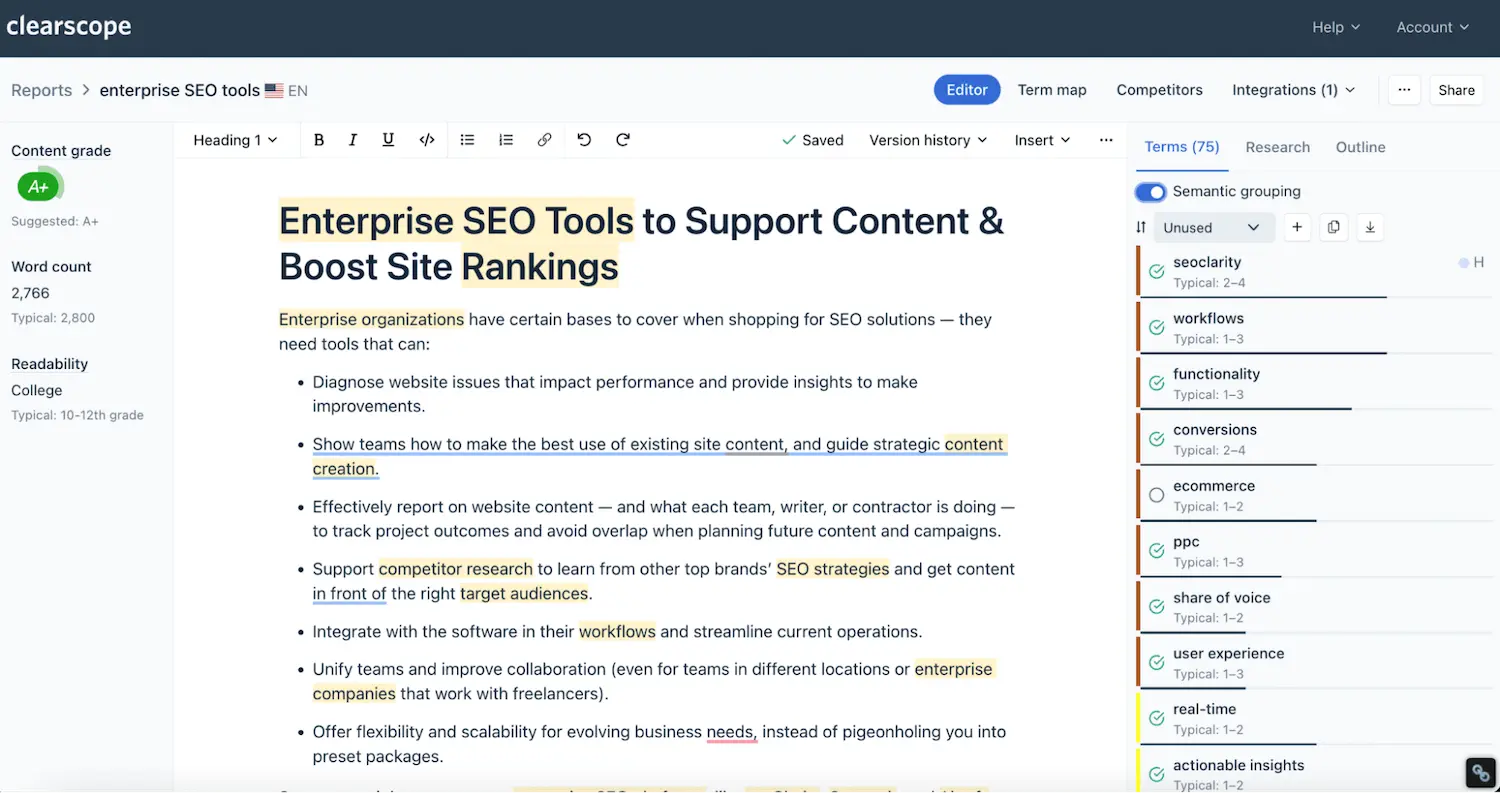Open the download terms icon in Terms panel
Viewport: 1500px width, 793px height.
[1370, 227]
